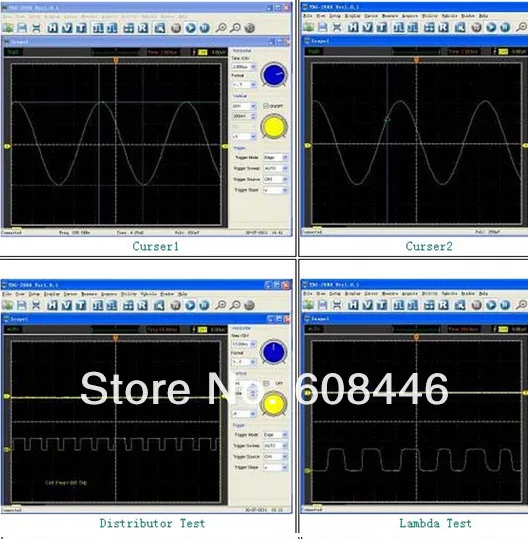528x539 pixels.
Task: Click the first magnifier zoom icon in Distributor Test toolbar
Action: point(221,305)
